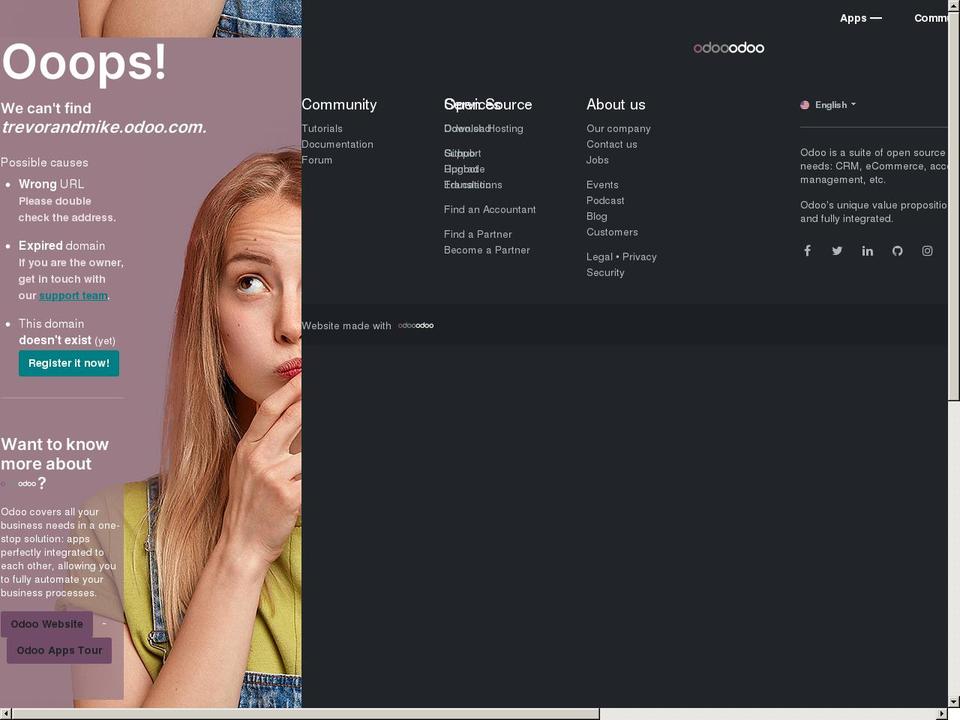
Task: Open Our company link
Action: click(x=618, y=129)
